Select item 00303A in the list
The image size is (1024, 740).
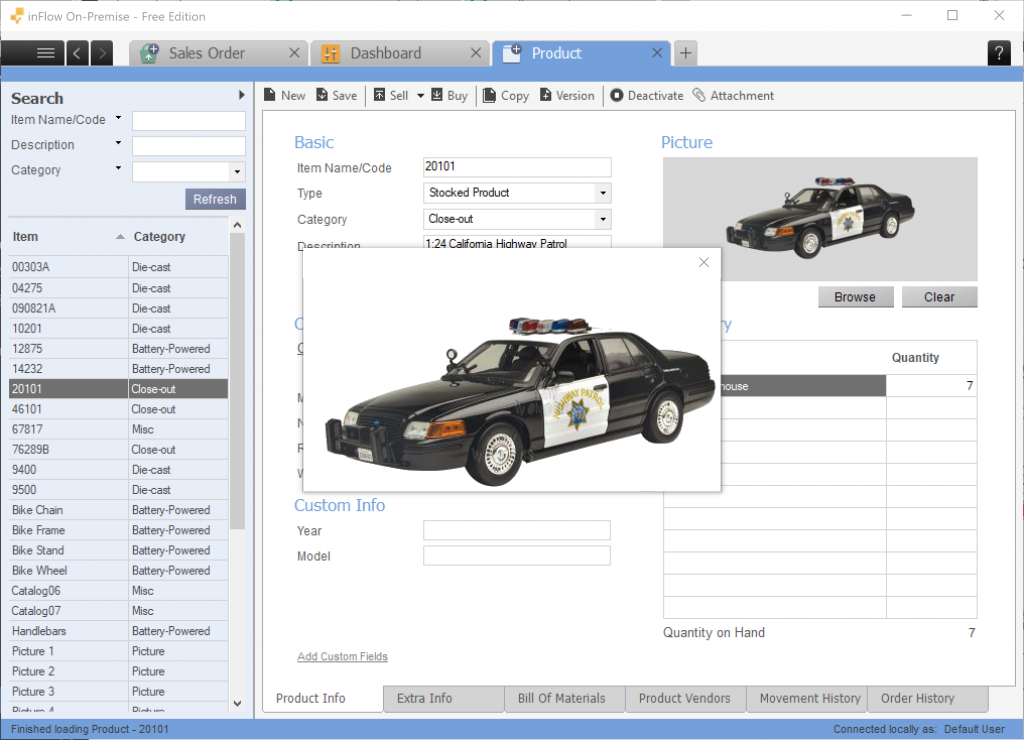[118, 267]
